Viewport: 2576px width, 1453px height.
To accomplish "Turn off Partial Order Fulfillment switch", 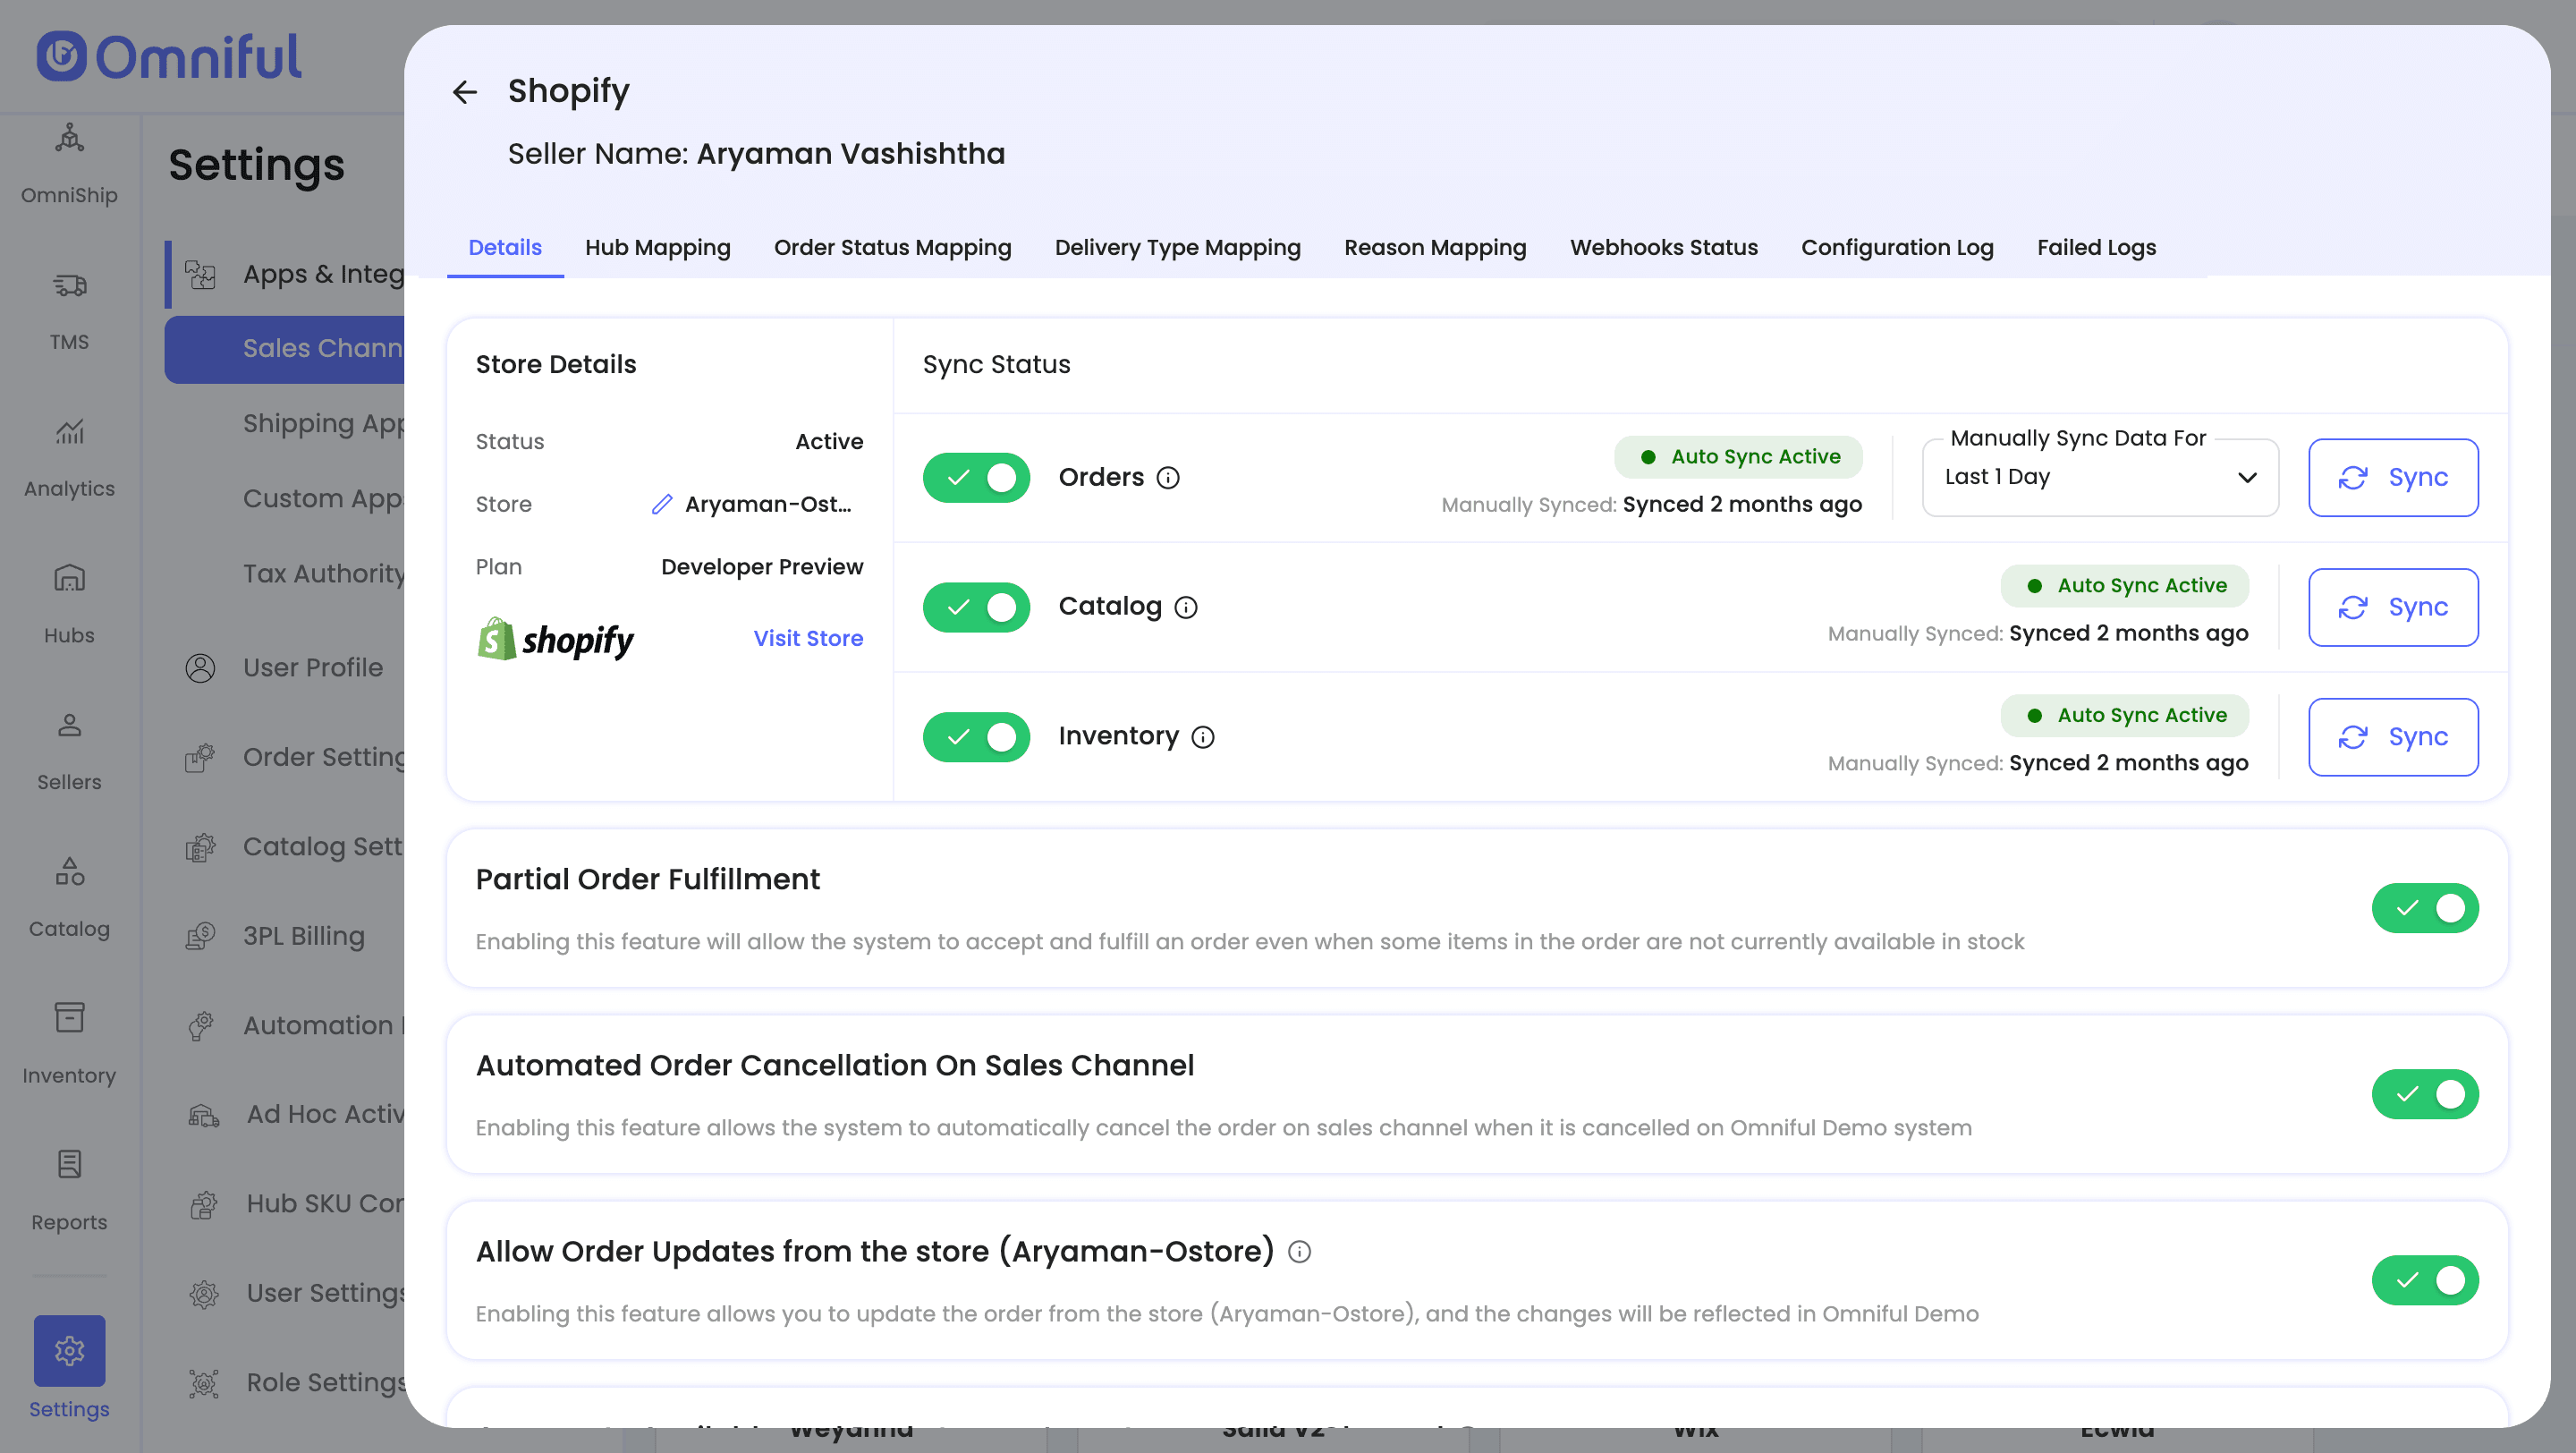I will coord(2424,908).
